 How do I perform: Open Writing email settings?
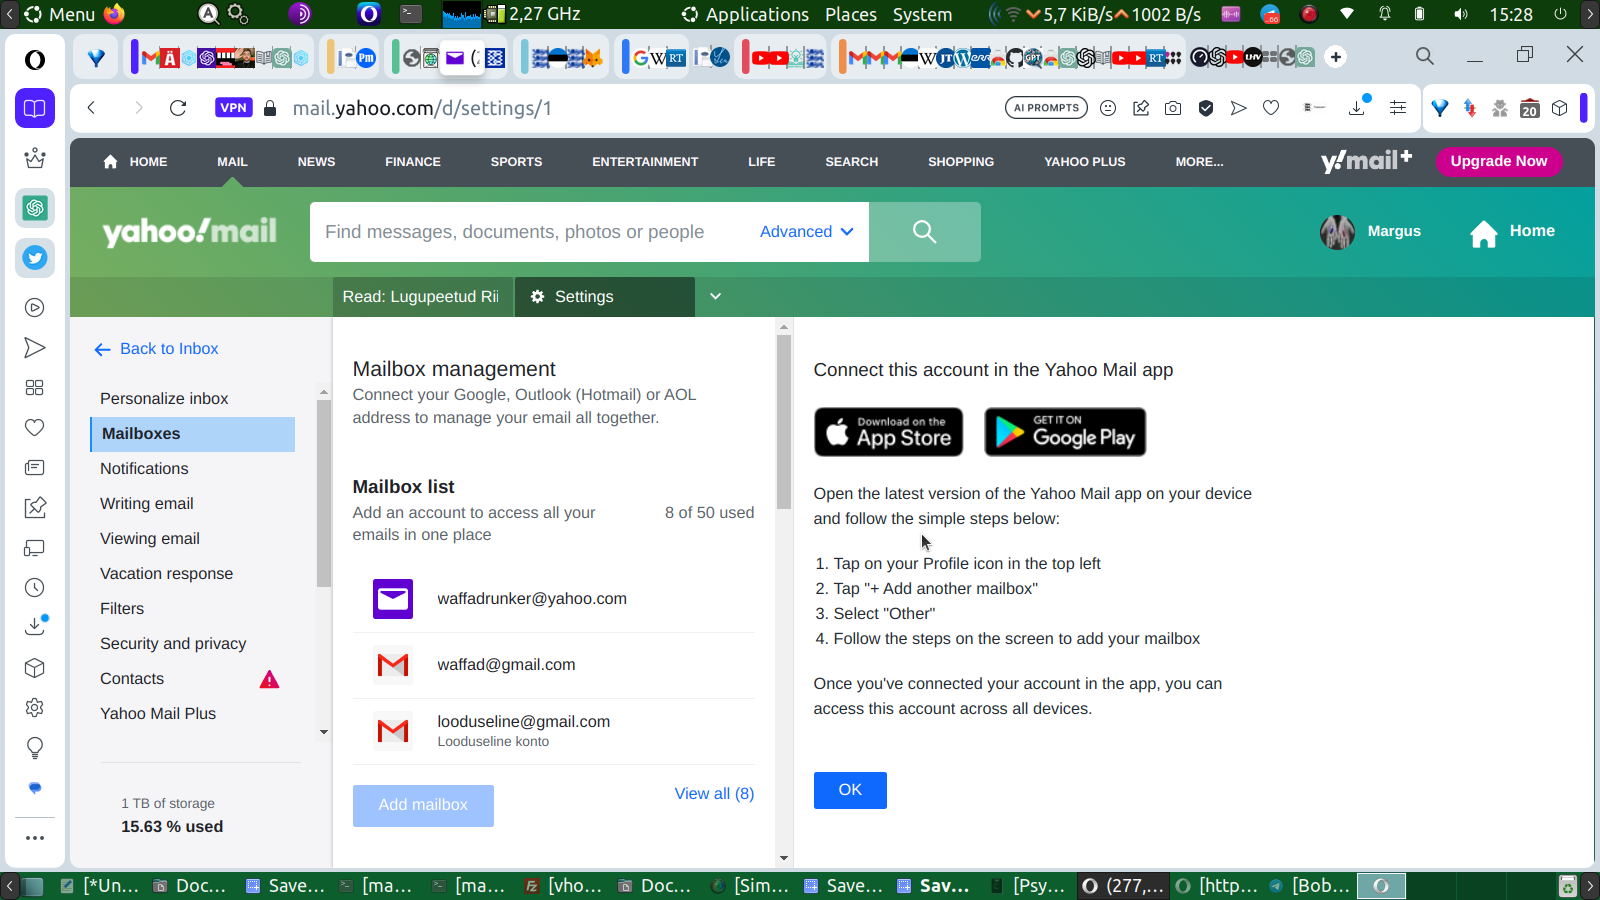[147, 504]
